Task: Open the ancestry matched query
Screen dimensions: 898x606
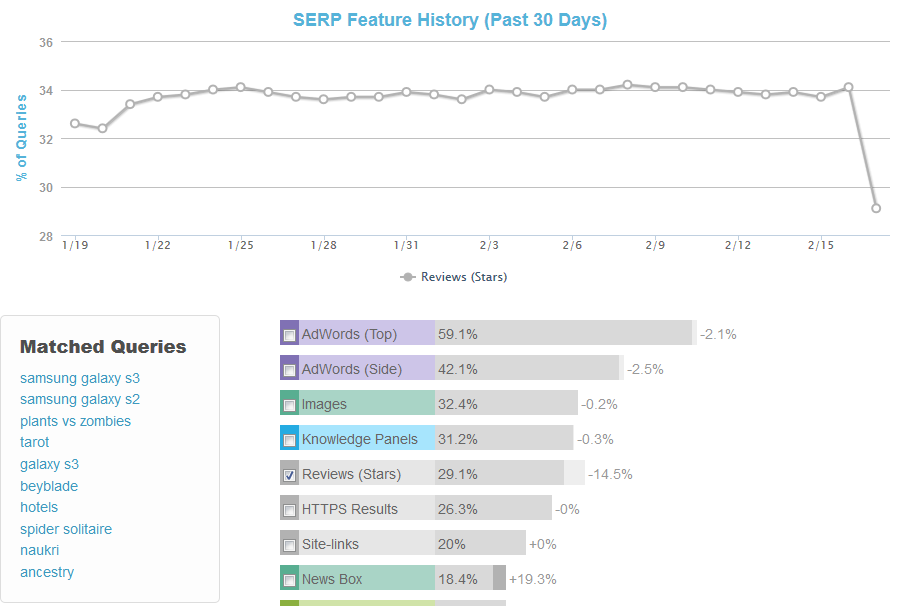Action: coord(47,572)
